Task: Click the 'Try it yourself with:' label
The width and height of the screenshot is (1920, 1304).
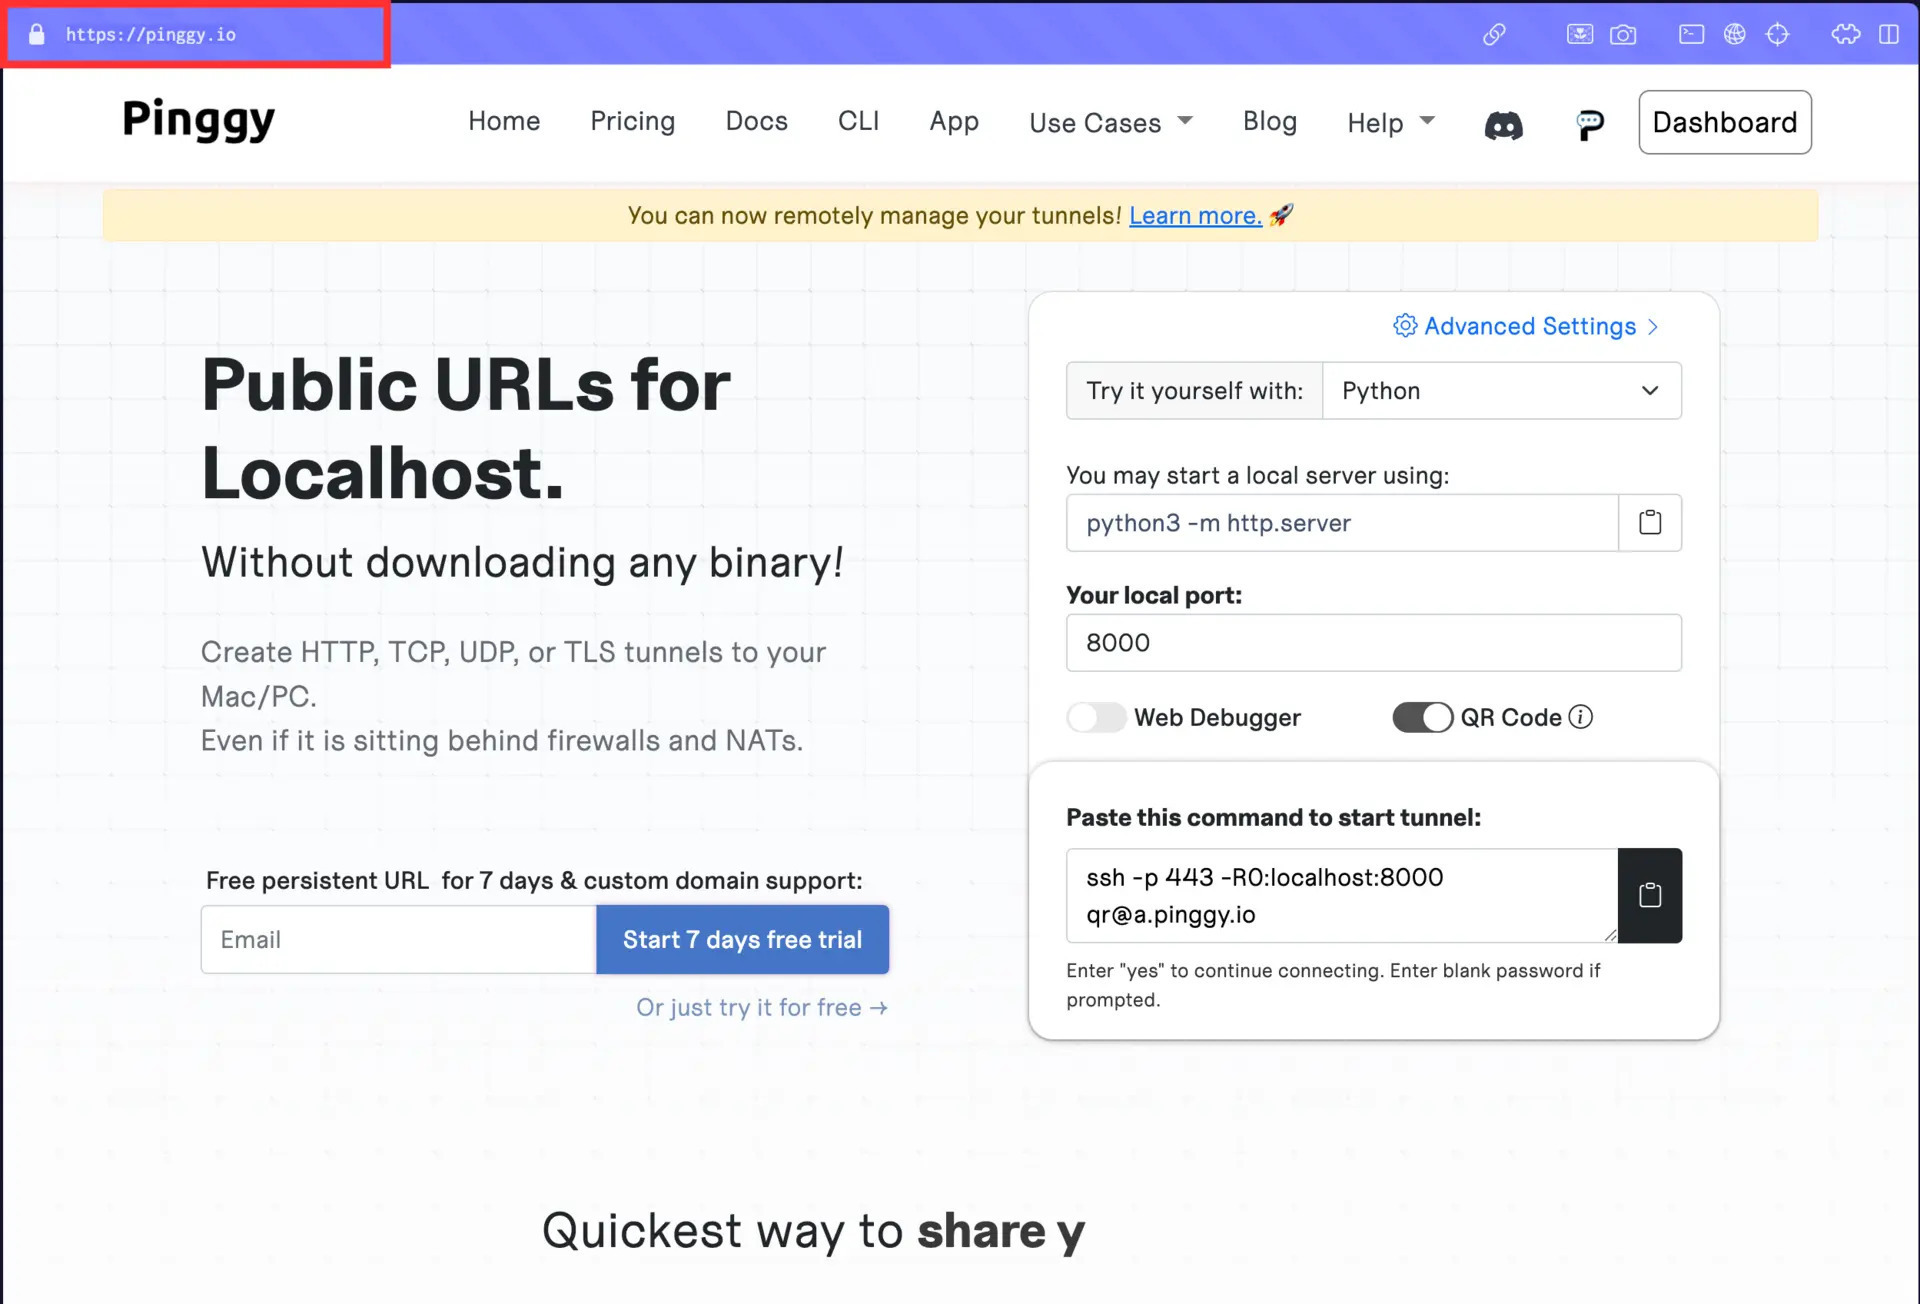Action: pos(1195,390)
